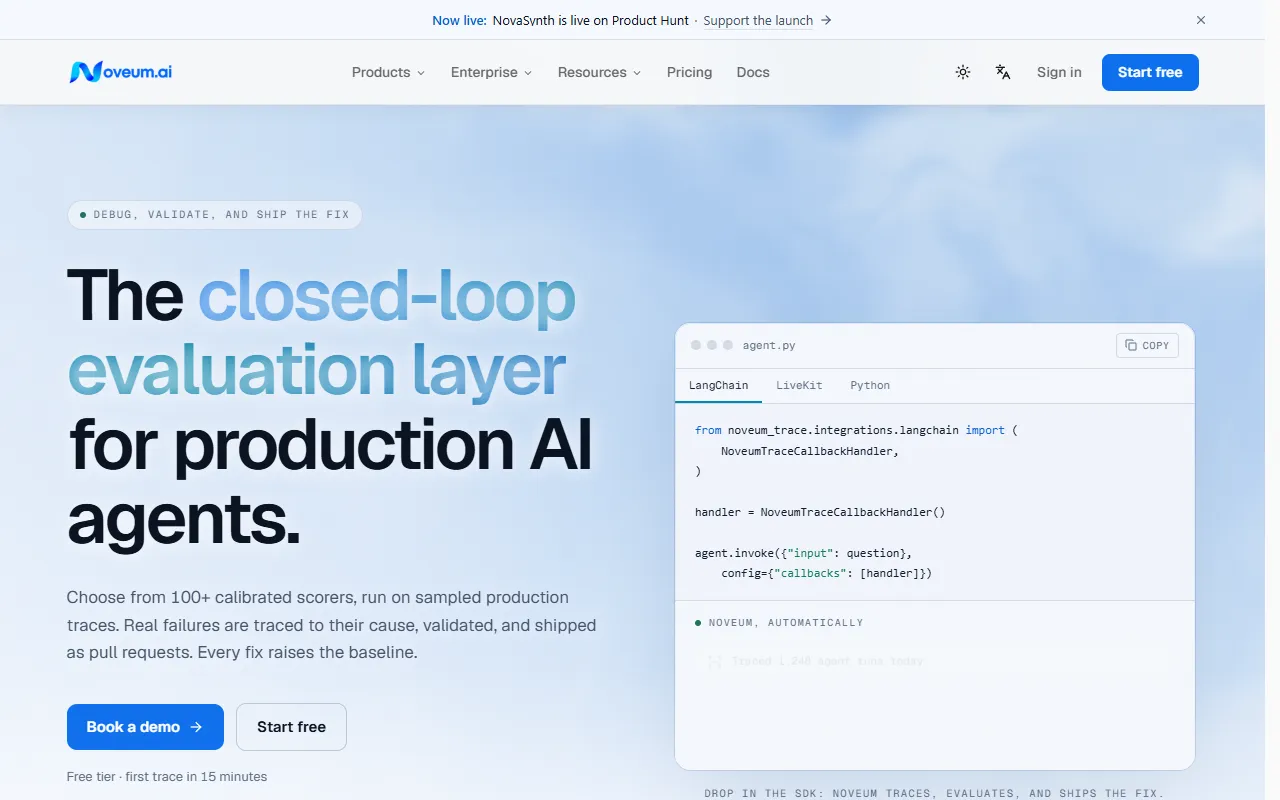Click Start free in the top navigation bar
1280x800 pixels.
[x=1150, y=72]
